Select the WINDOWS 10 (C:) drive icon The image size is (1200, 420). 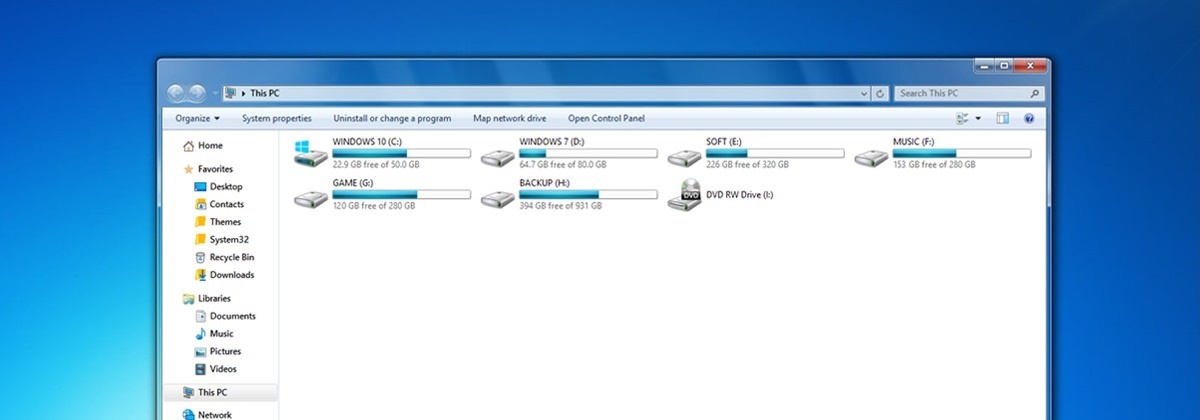(x=311, y=153)
